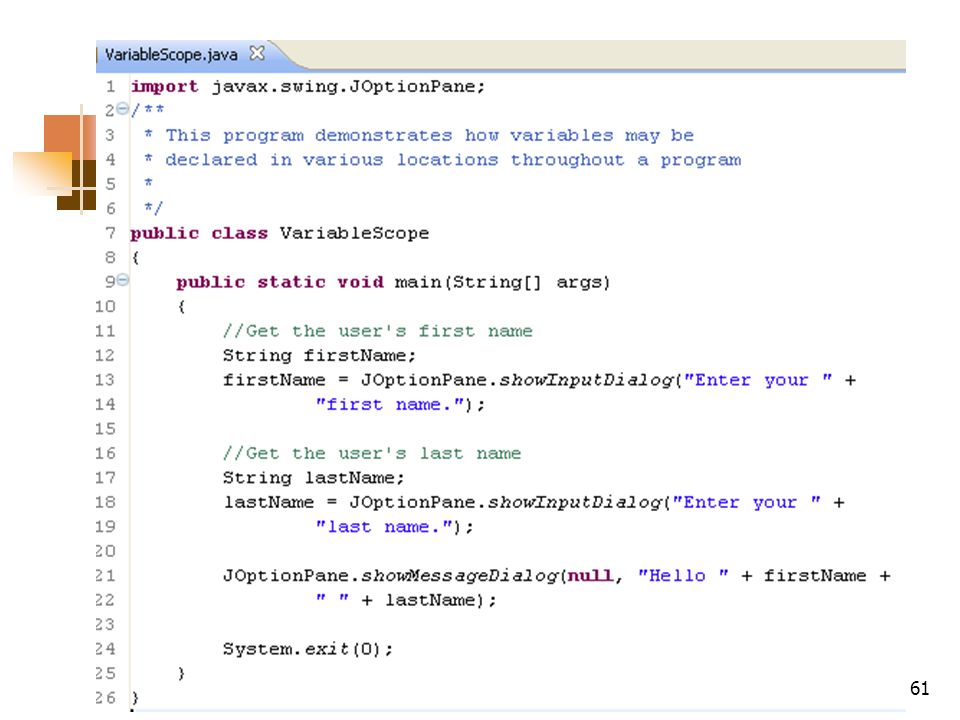Click the 'import' keyword on line 1

click(165, 87)
